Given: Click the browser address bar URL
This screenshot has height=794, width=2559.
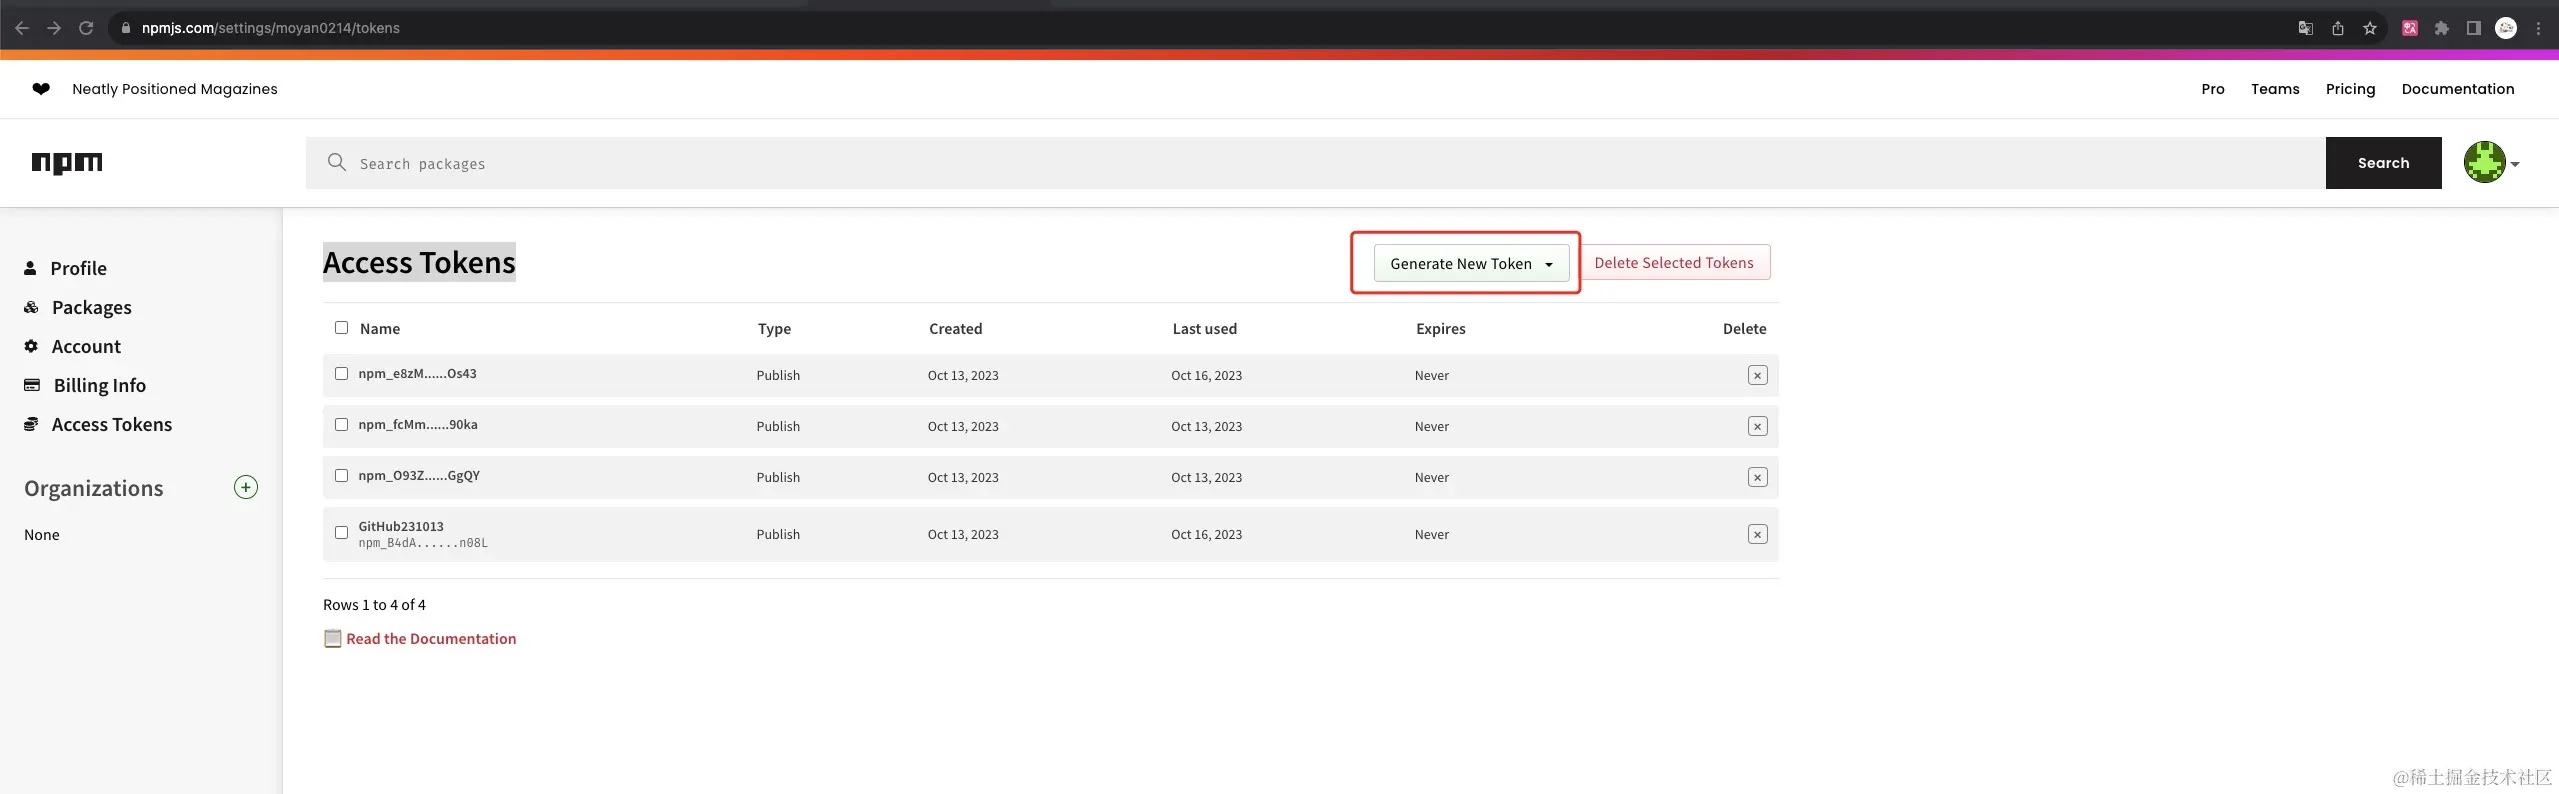Looking at the screenshot, I should tap(271, 28).
